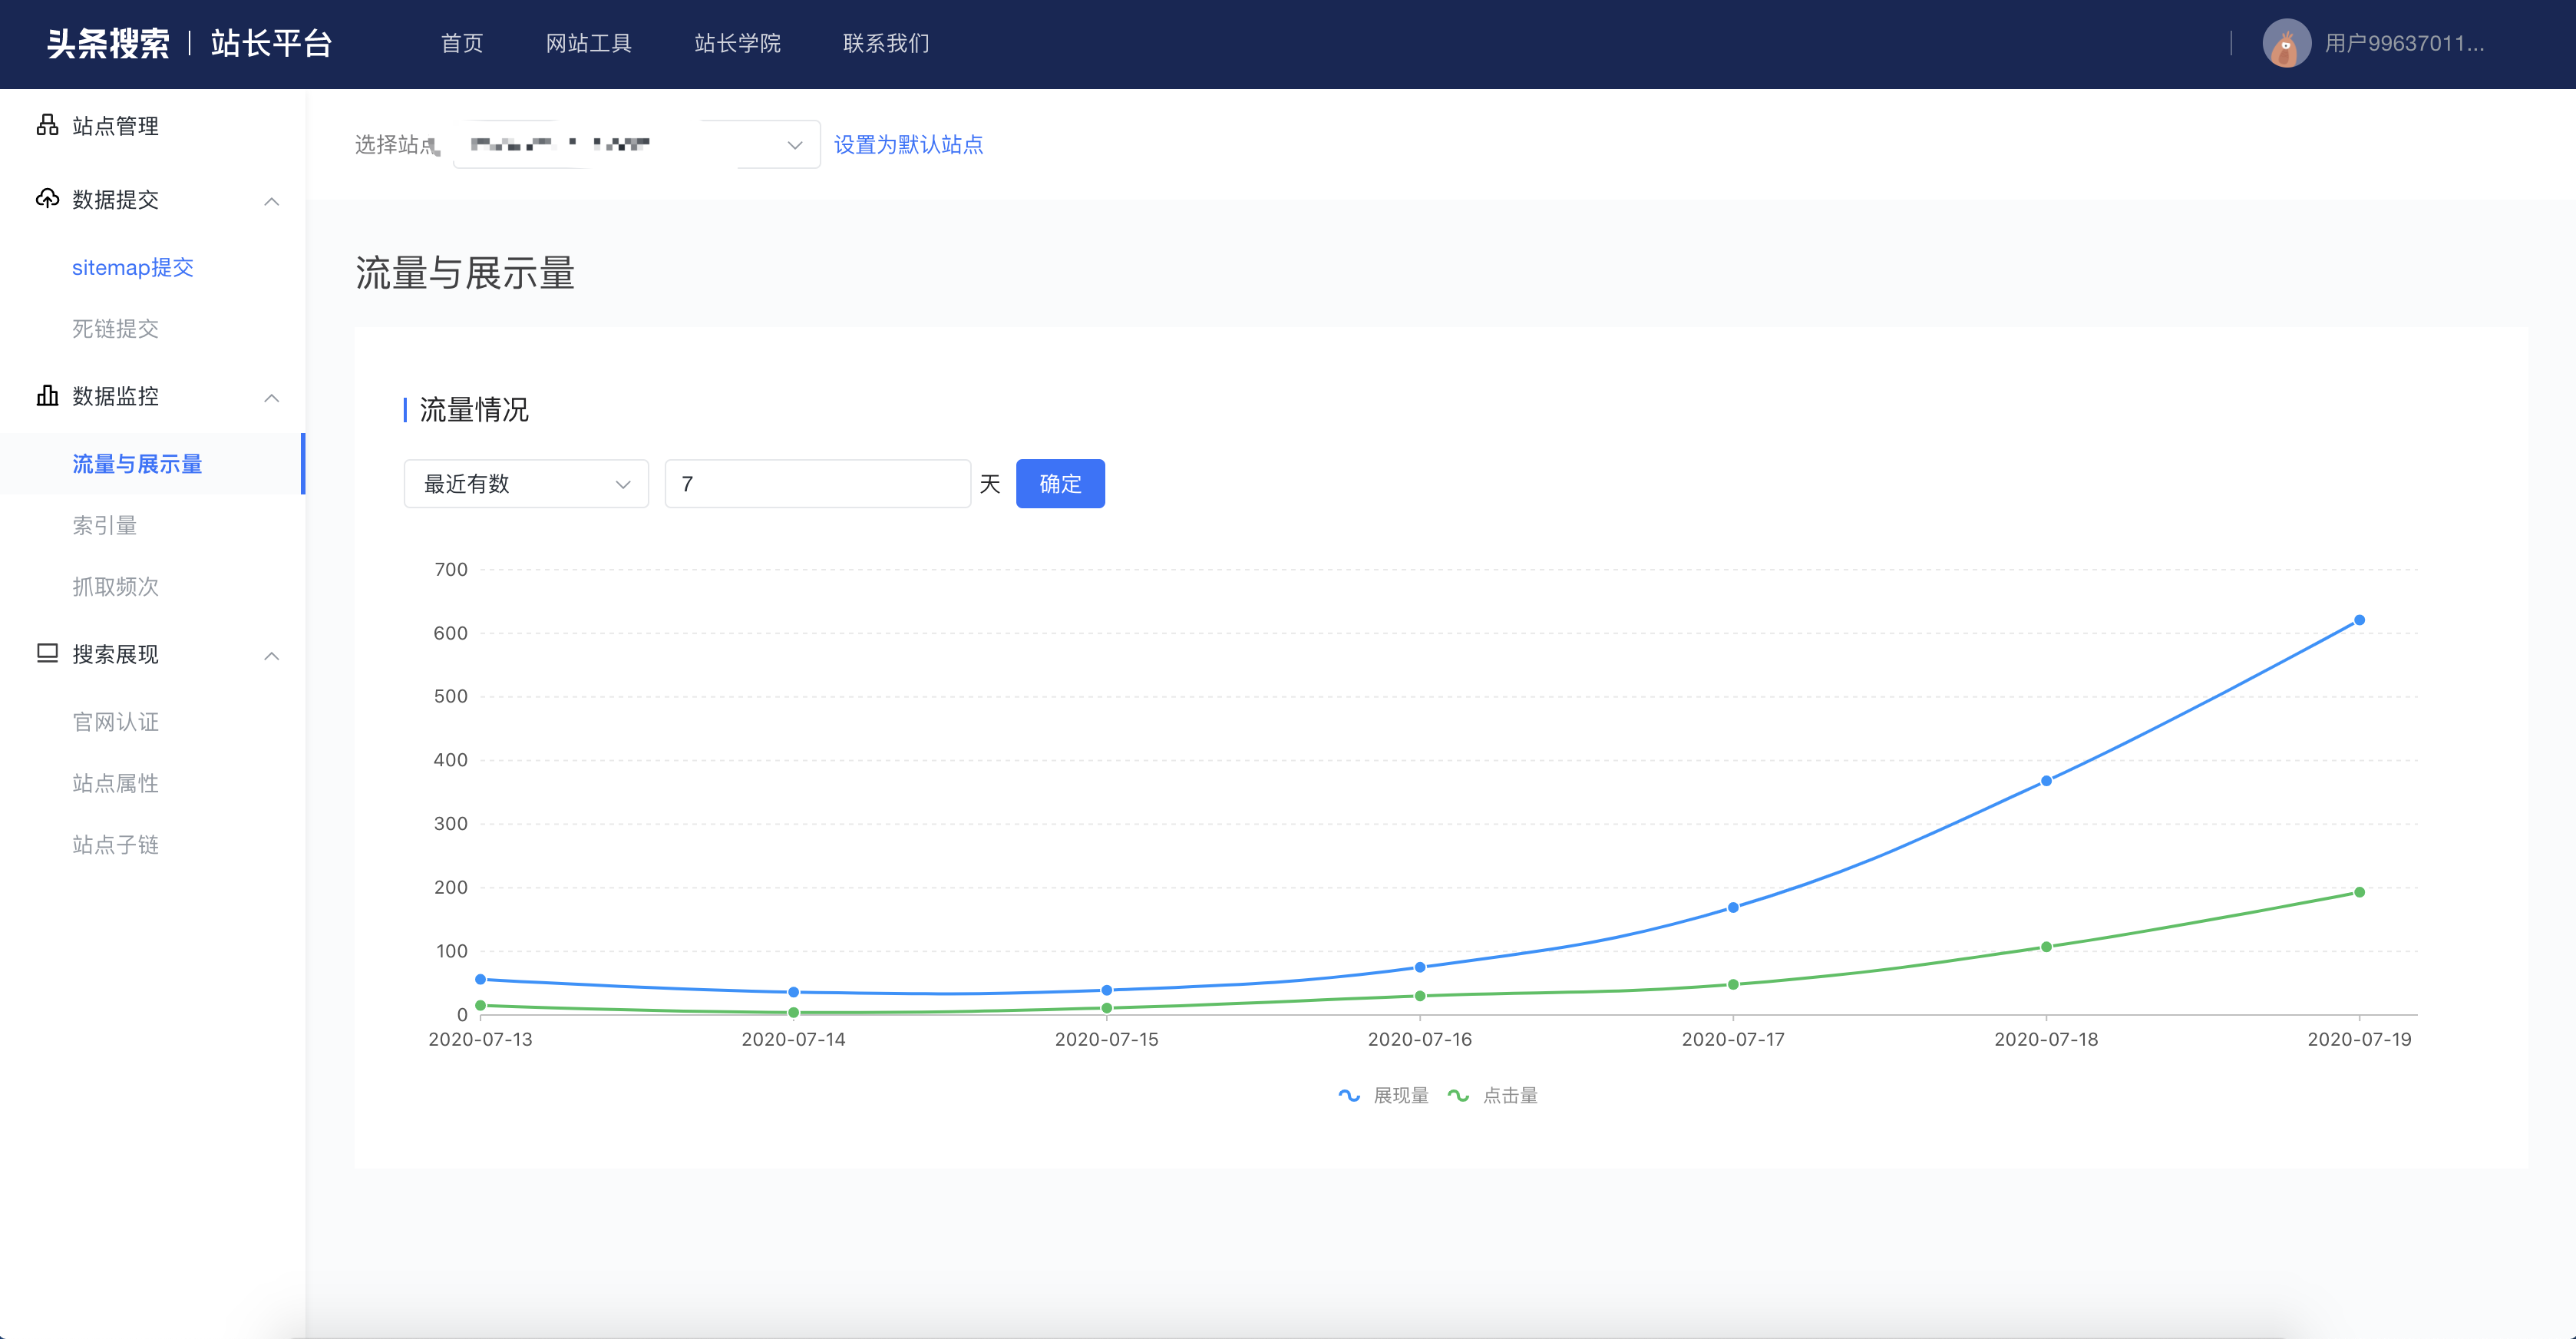
Task: Click the 确定 confirm button
Action: tap(1060, 484)
